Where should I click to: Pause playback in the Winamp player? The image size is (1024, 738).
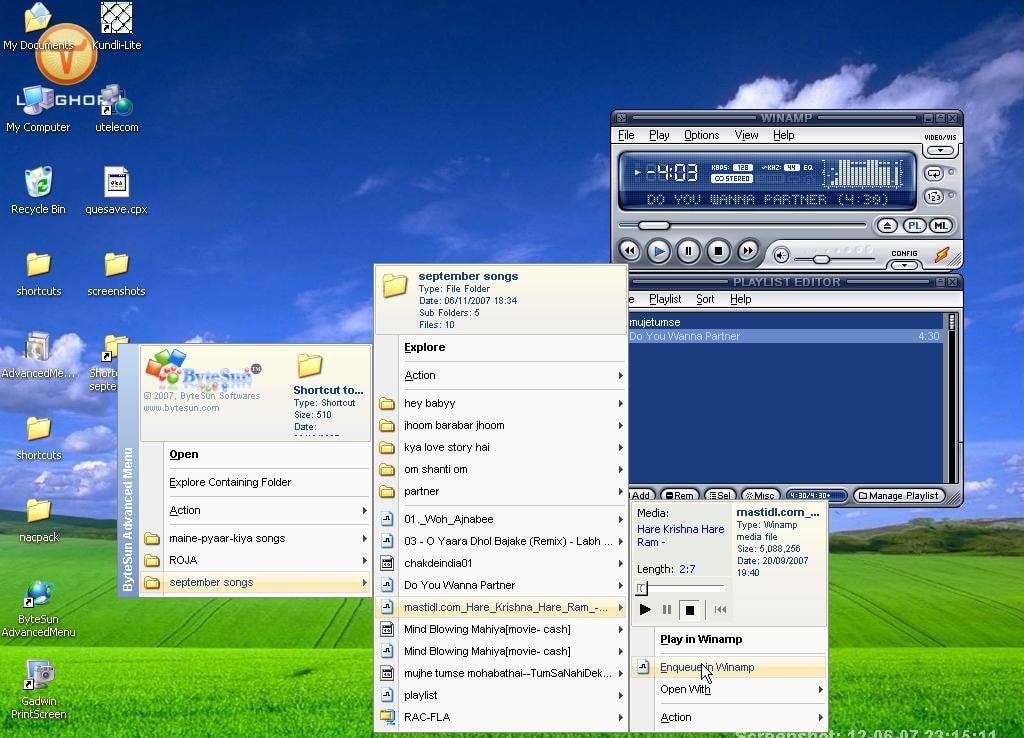pos(688,251)
